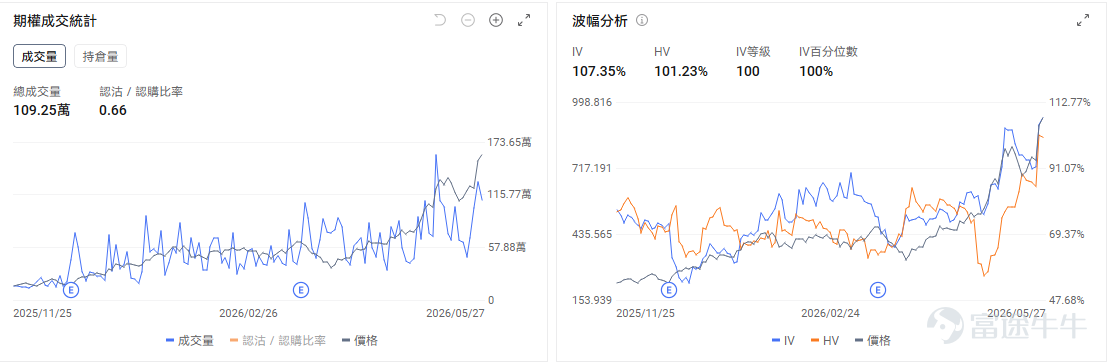
Task: Expand the 期權成交統計 chart to fullscreen
Action: [524, 20]
